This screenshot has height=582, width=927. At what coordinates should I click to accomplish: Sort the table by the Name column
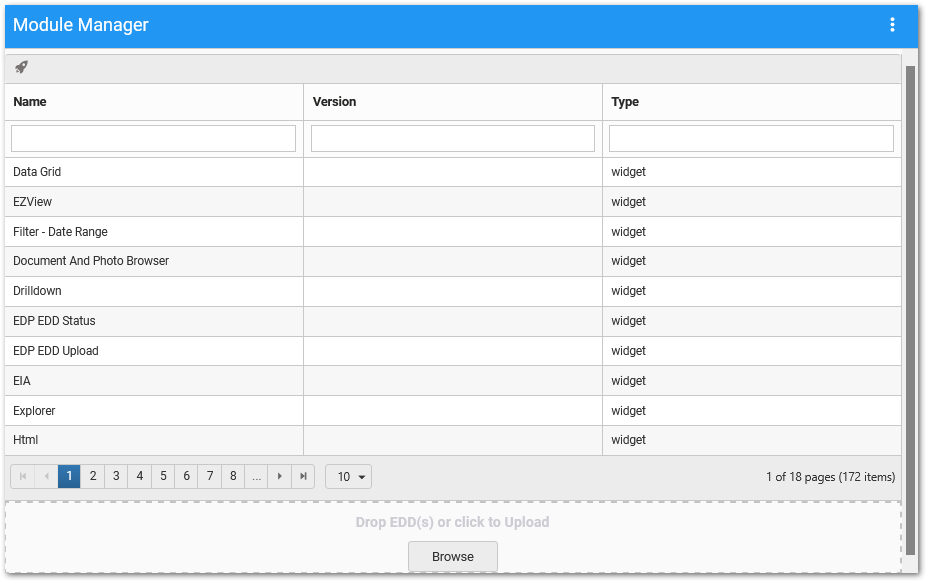click(29, 101)
